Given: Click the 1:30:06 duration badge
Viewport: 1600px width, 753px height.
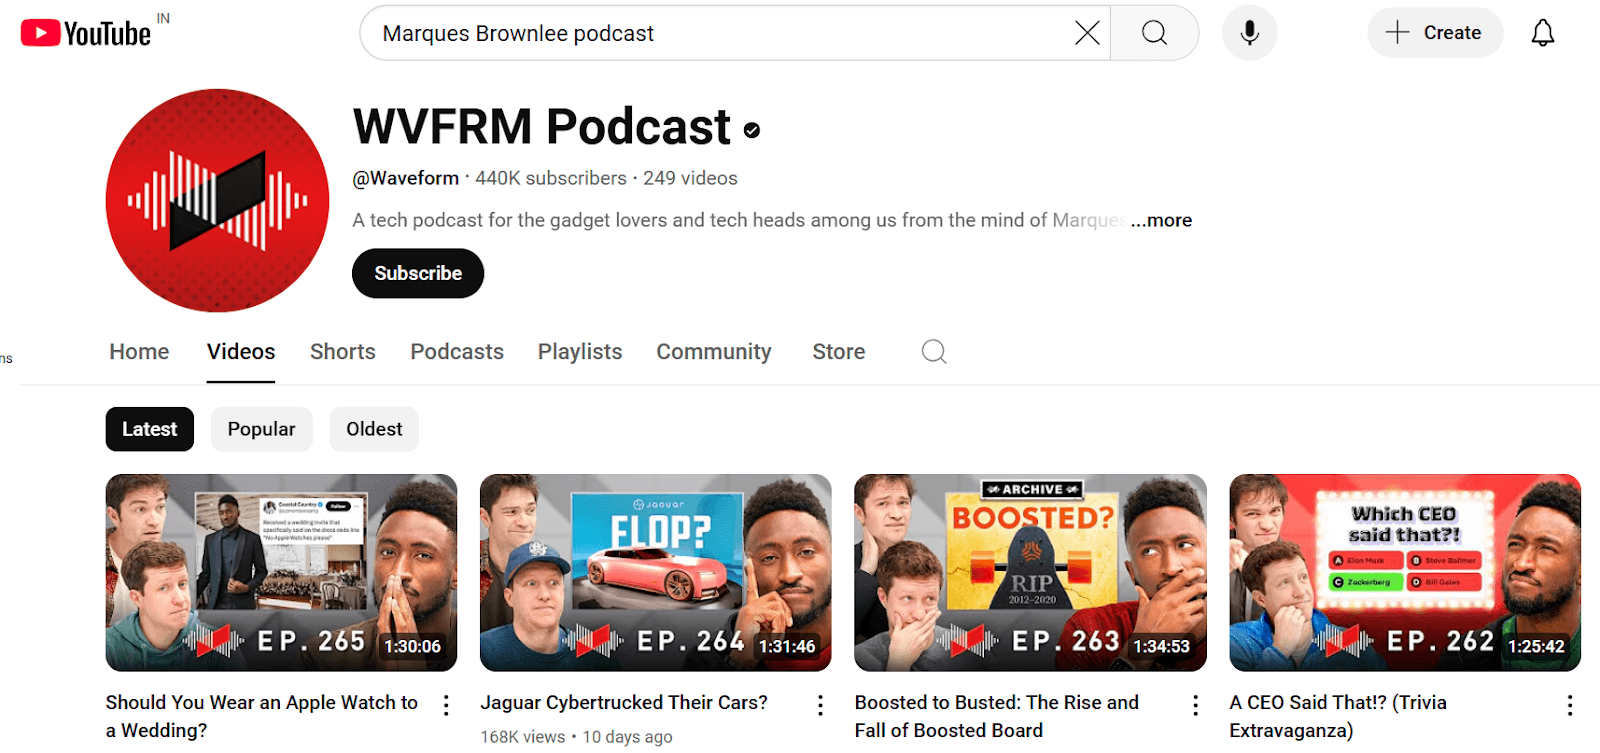Looking at the screenshot, I should (x=413, y=647).
